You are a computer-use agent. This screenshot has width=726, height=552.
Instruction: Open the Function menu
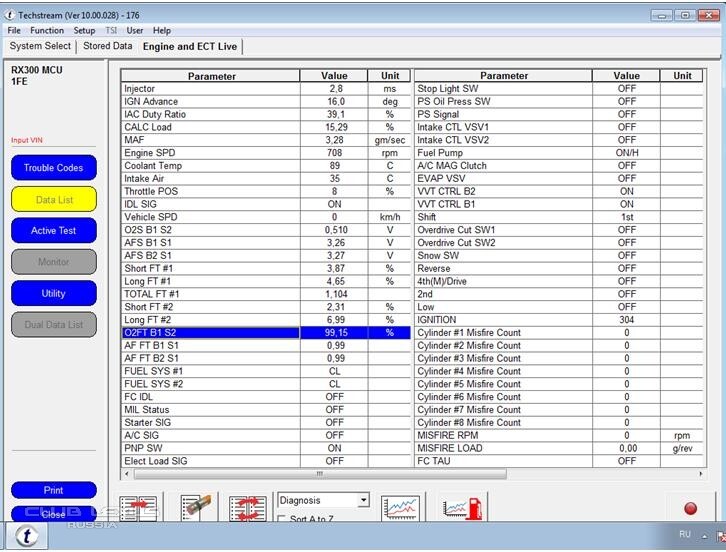point(47,31)
